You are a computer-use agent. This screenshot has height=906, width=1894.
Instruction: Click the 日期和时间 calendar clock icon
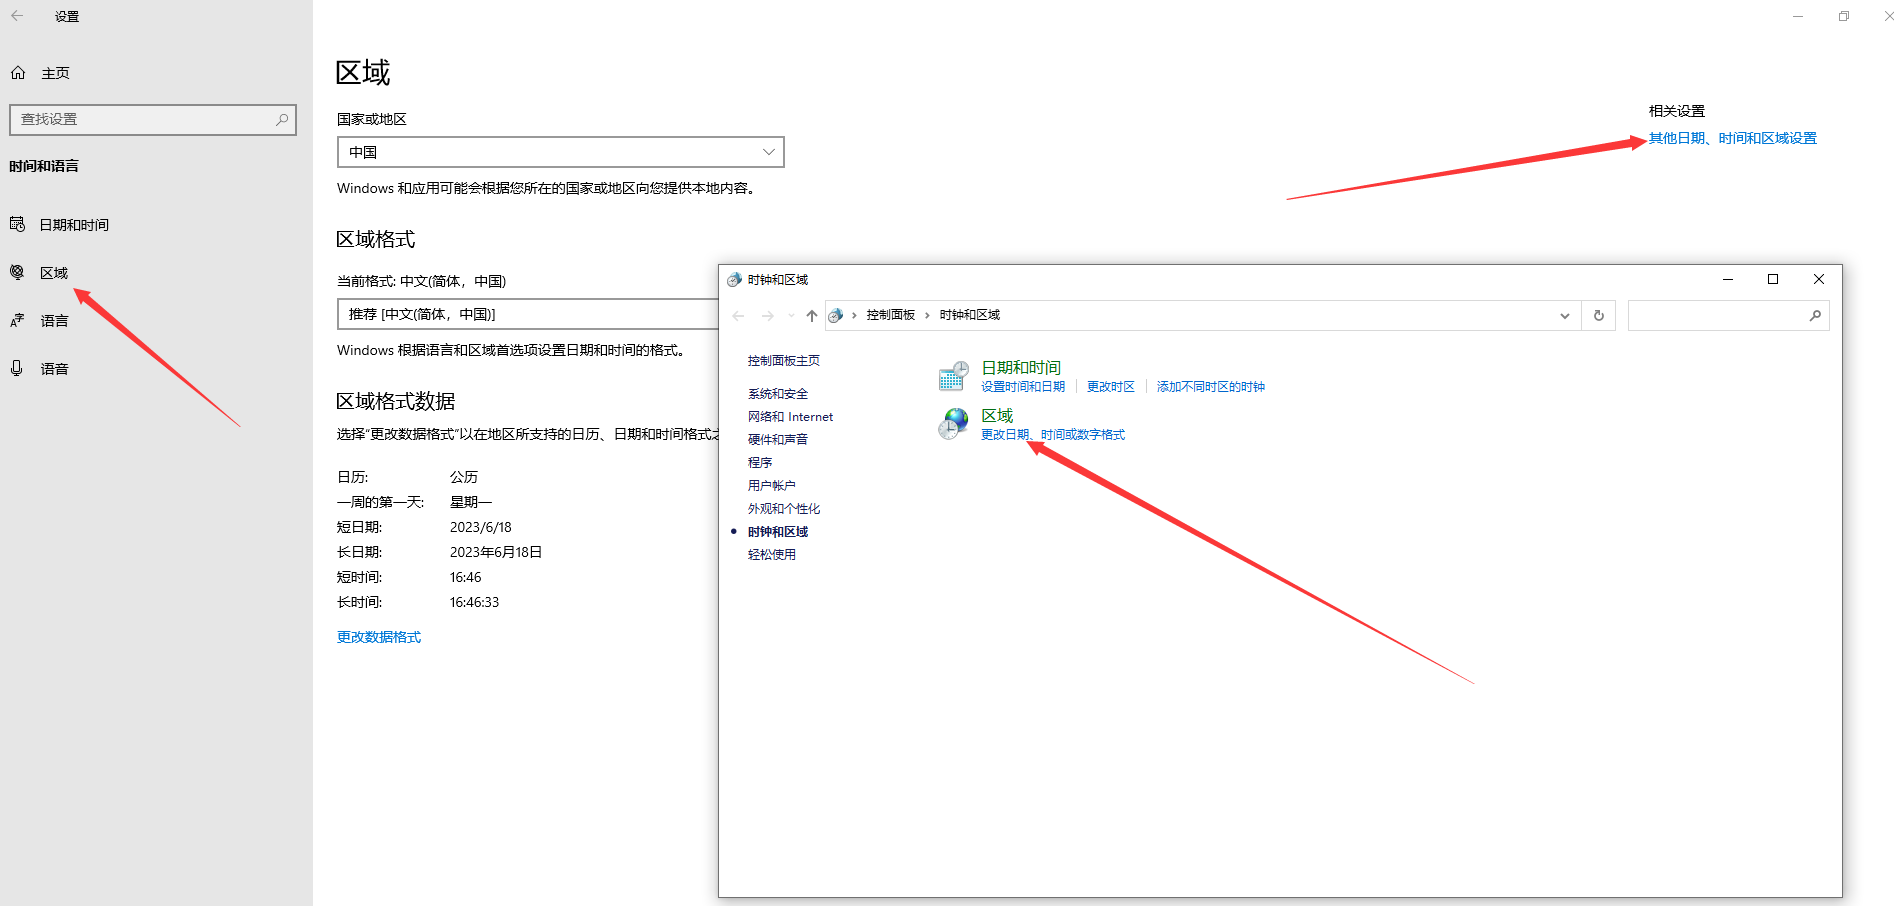coord(953,376)
